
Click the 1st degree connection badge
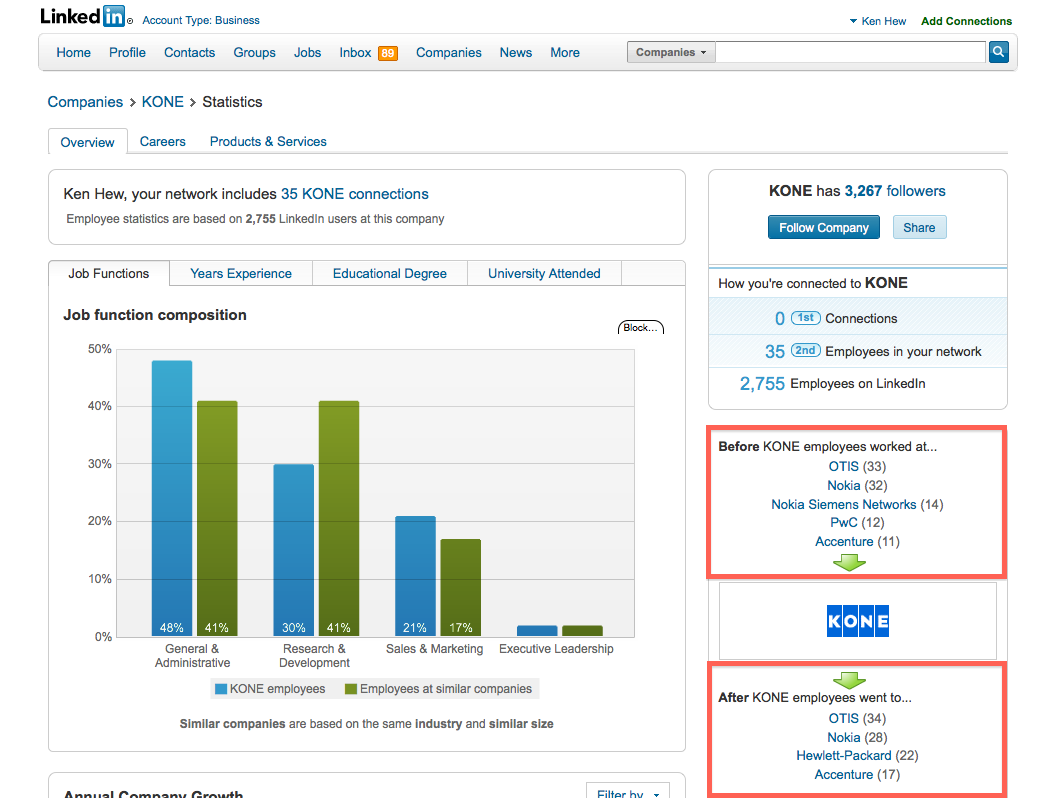[805, 318]
